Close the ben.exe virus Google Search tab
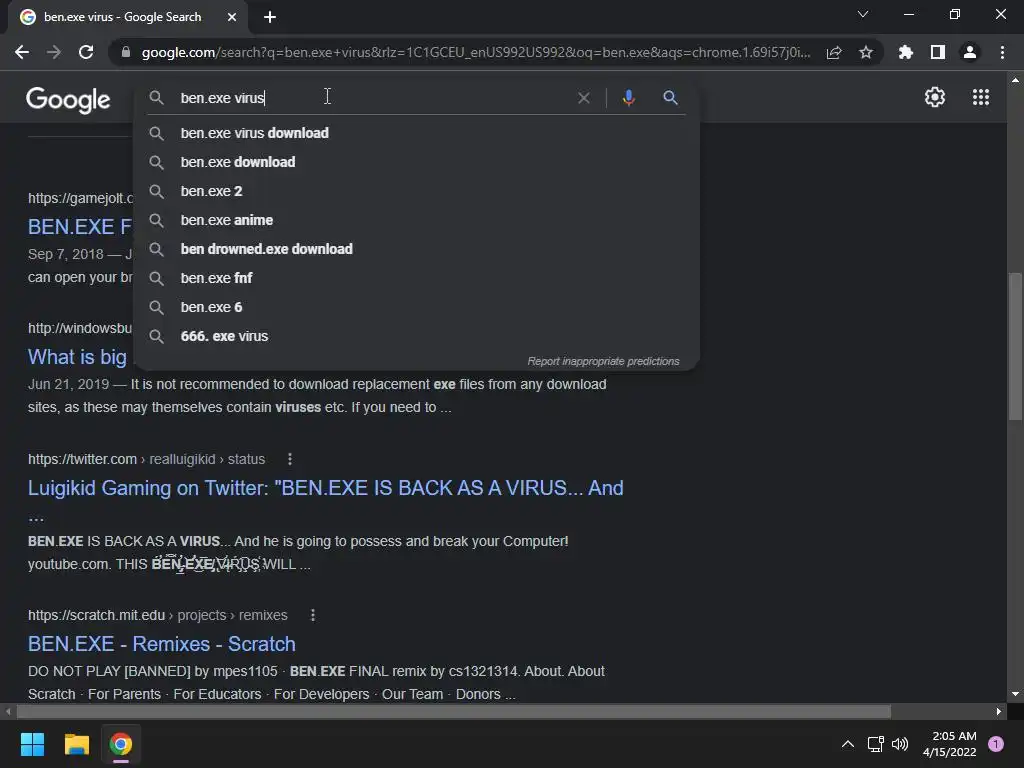Image resolution: width=1024 pixels, height=768 pixels. (232, 18)
